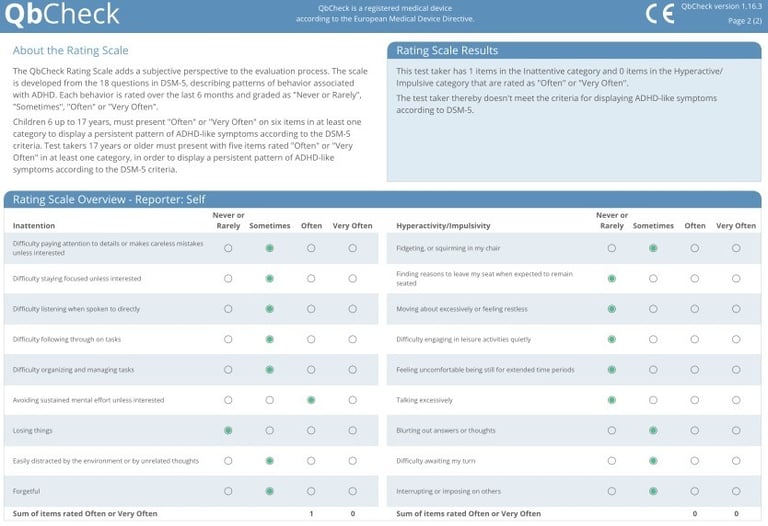
Task: Set Blurting out answers to Often
Action: pyautogui.click(x=695, y=430)
